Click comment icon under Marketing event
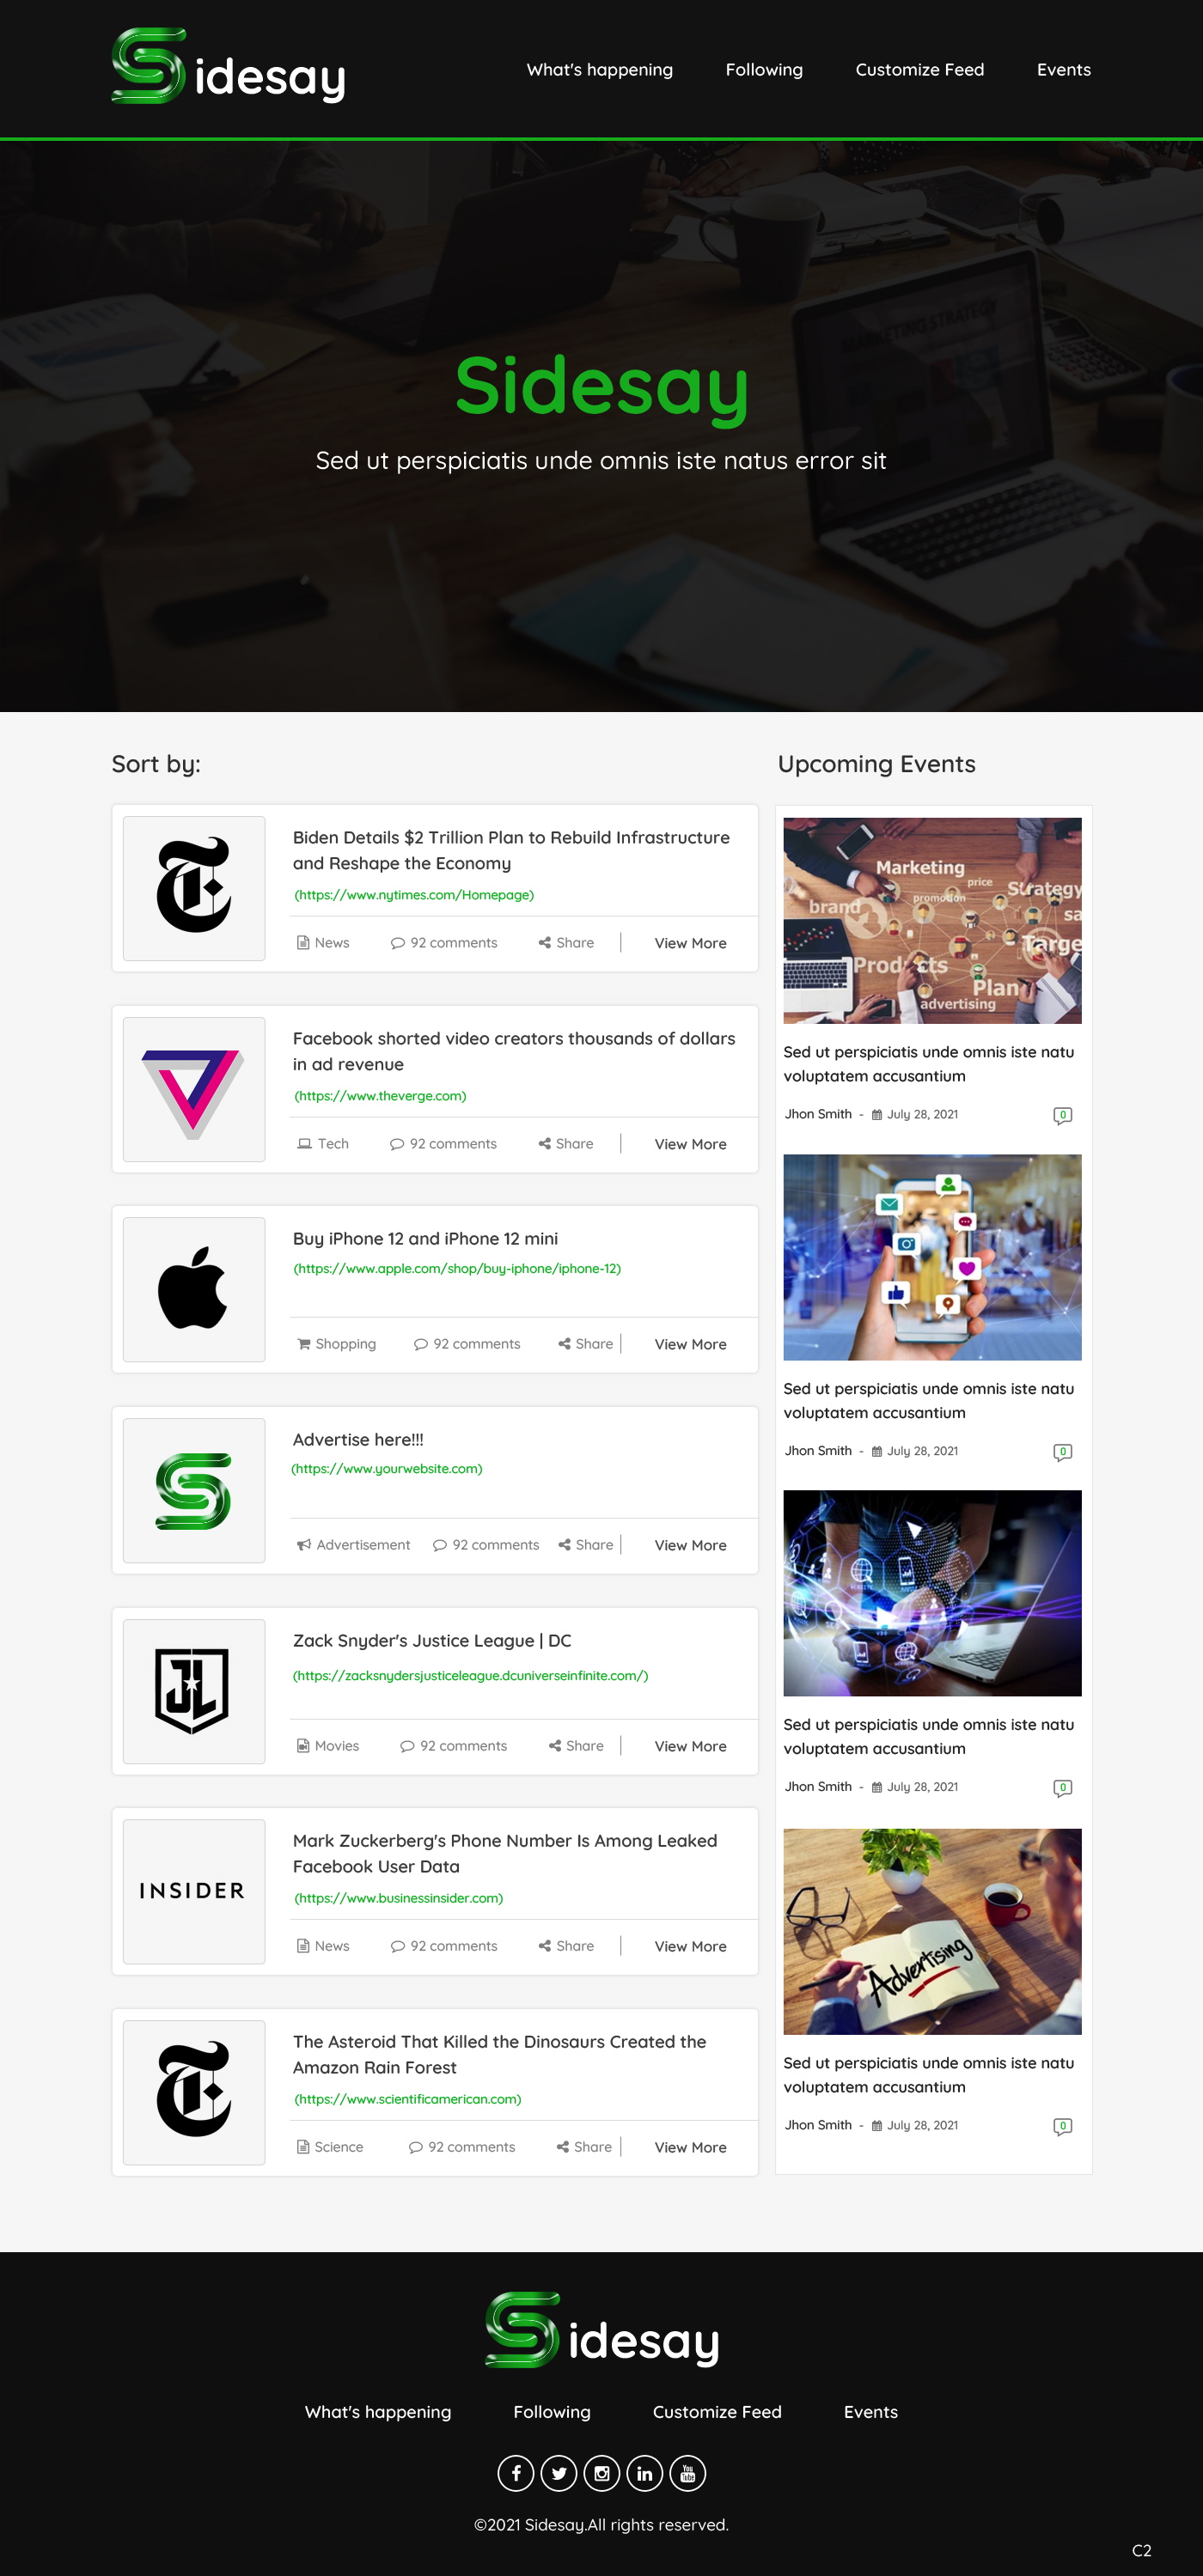Image resolution: width=1203 pixels, height=2576 pixels. pyautogui.click(x=1062, y=1115)
